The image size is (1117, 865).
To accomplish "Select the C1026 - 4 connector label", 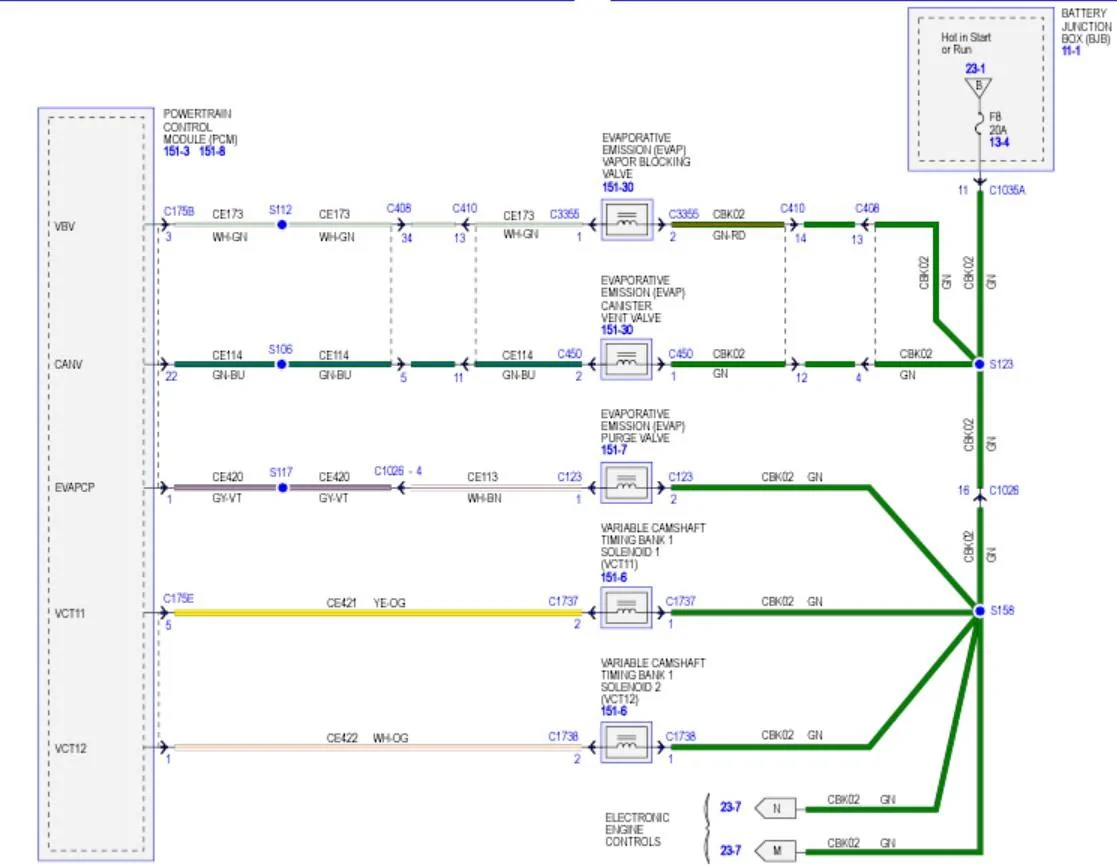I will (x=398, y=471).
